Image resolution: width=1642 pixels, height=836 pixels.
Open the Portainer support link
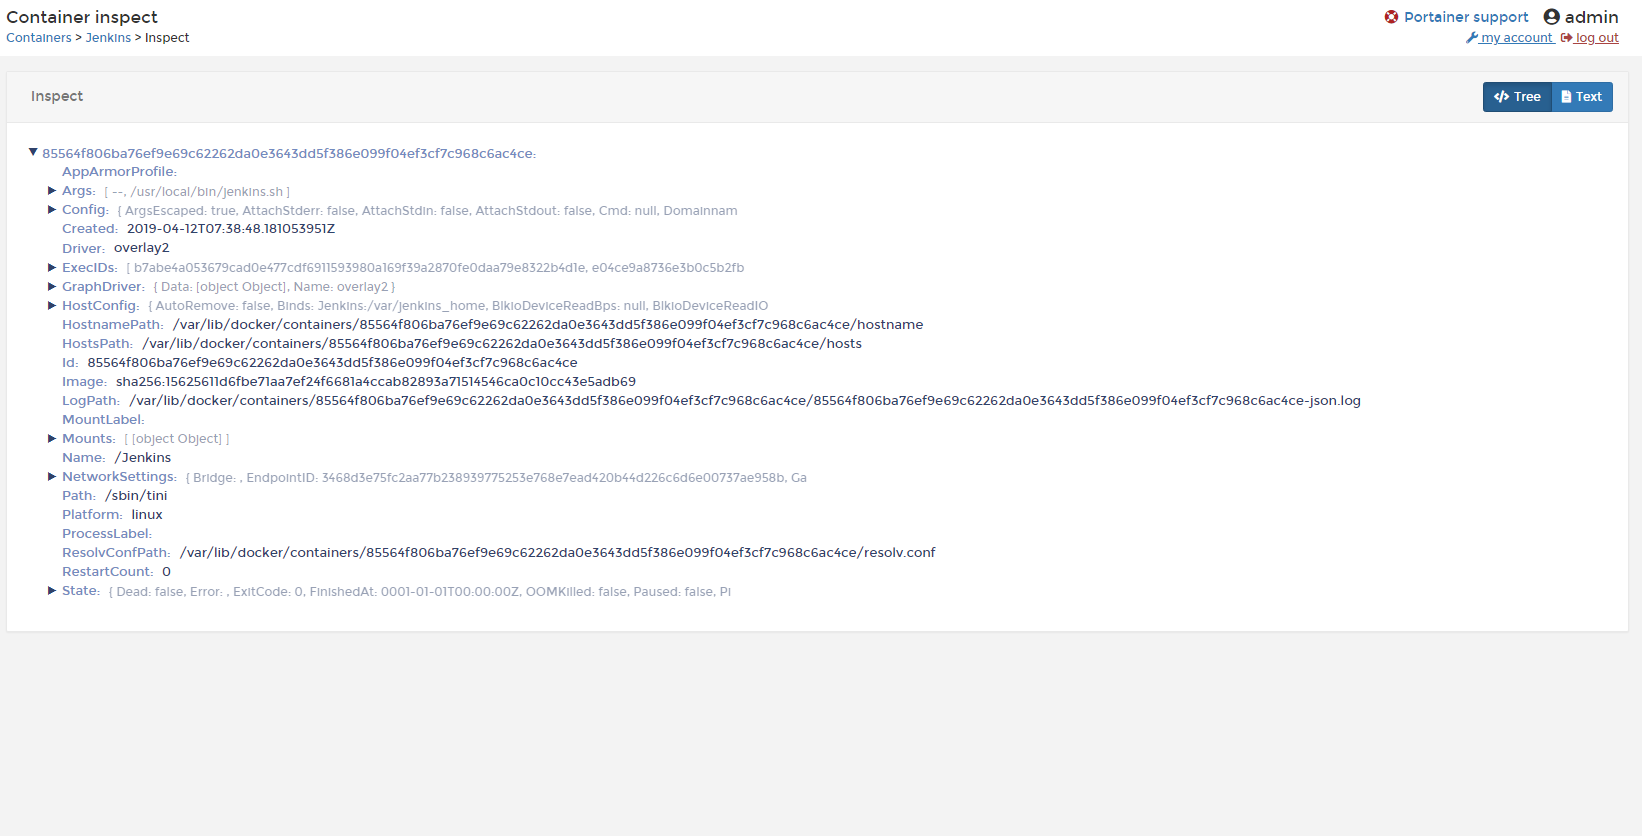point(1466,17)
